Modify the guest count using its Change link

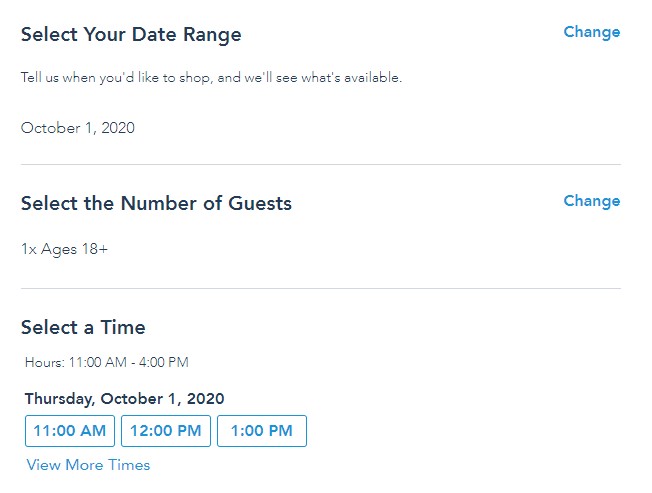click(591, 201)
